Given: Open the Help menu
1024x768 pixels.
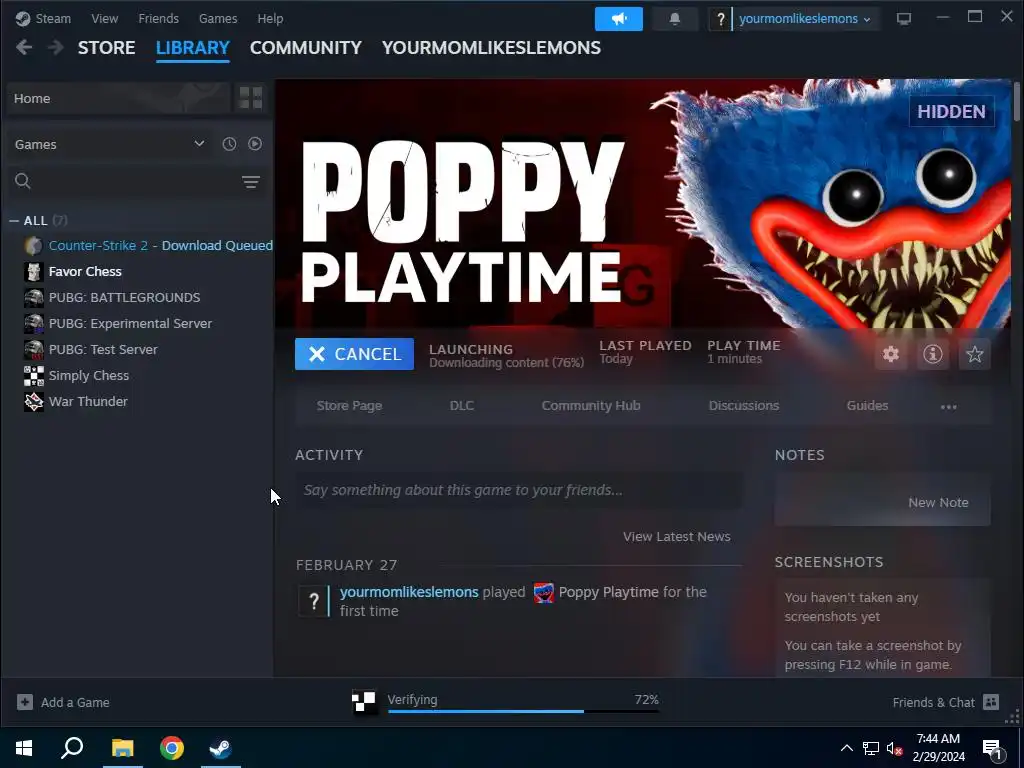Looking at the screenshot, I should click(x=270, y=18).
